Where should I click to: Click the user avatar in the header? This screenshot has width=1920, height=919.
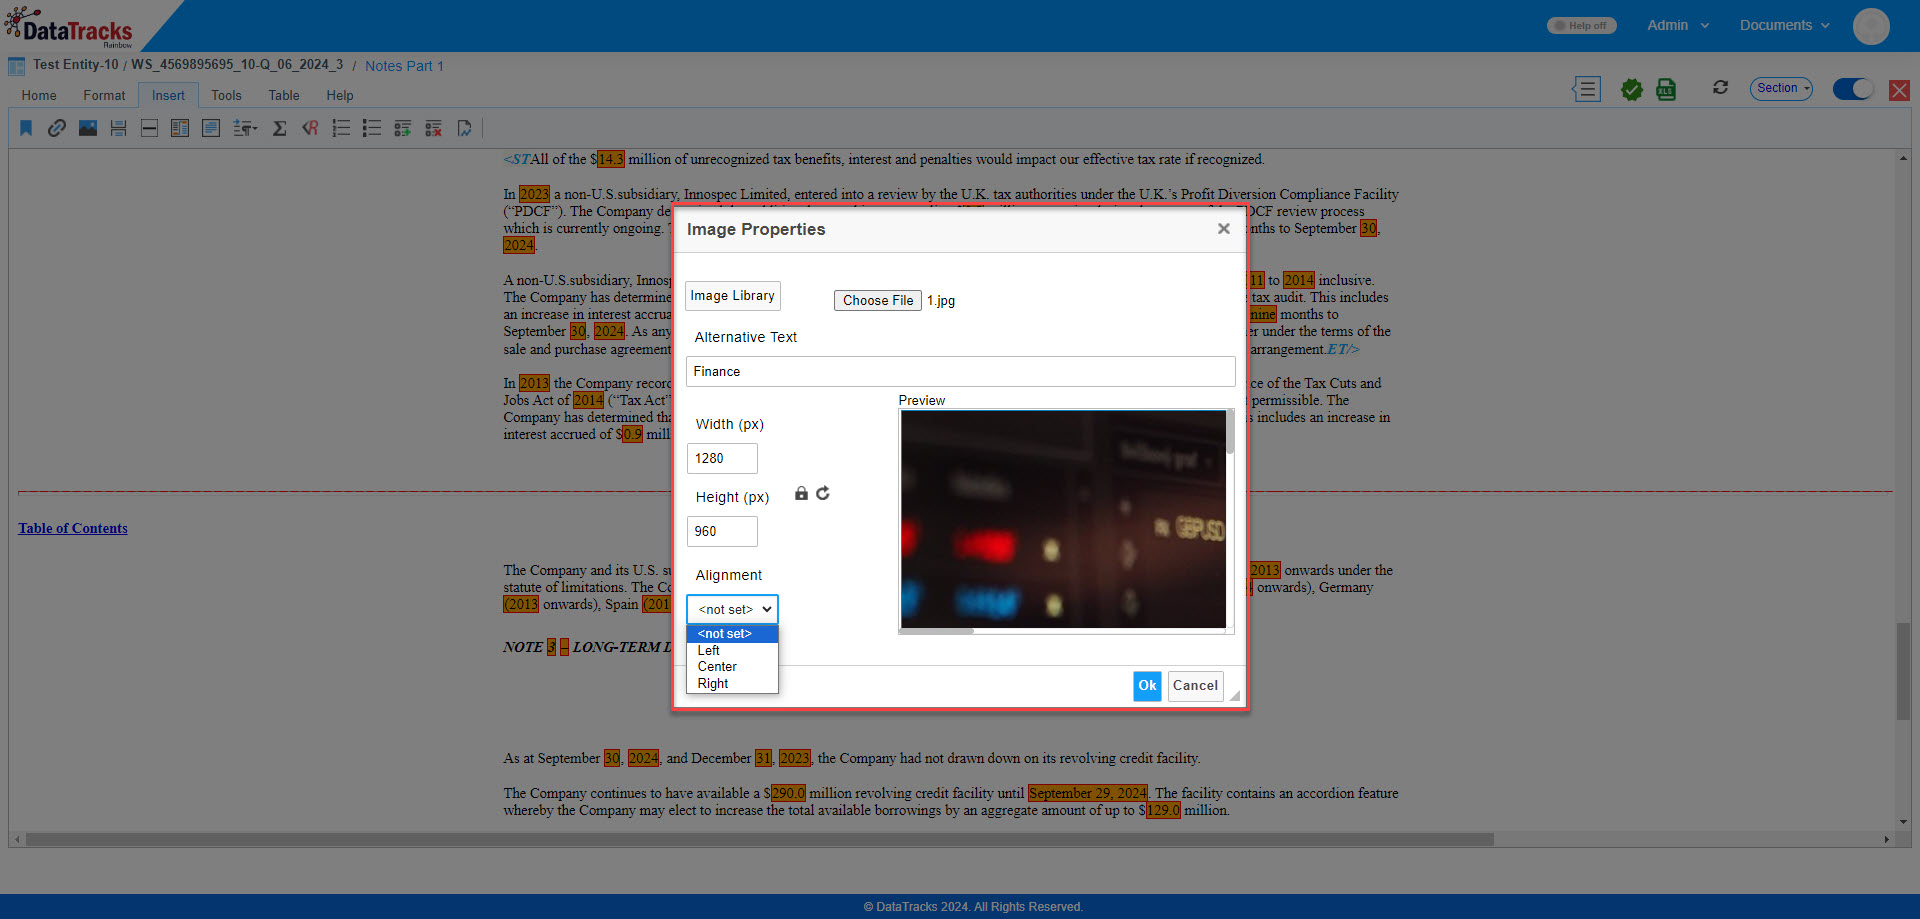pyautogui.click(x=1871, y=26)
